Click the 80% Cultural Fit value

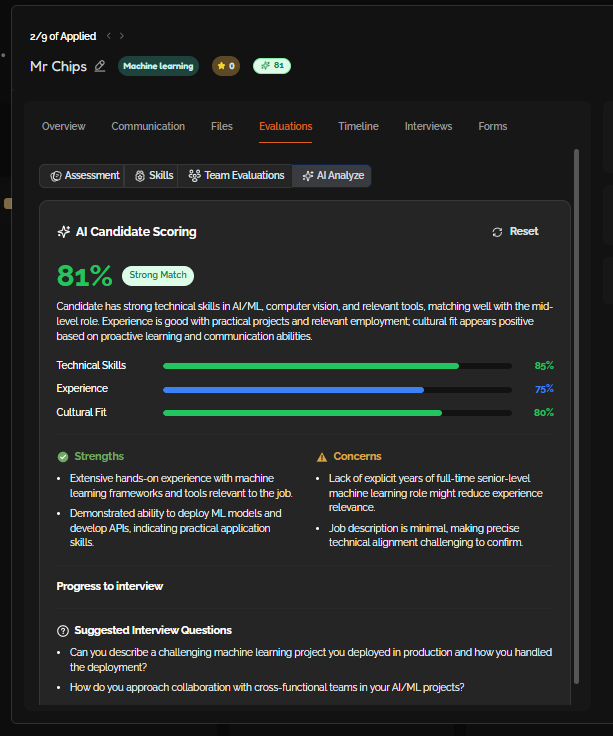coord(544,413)
